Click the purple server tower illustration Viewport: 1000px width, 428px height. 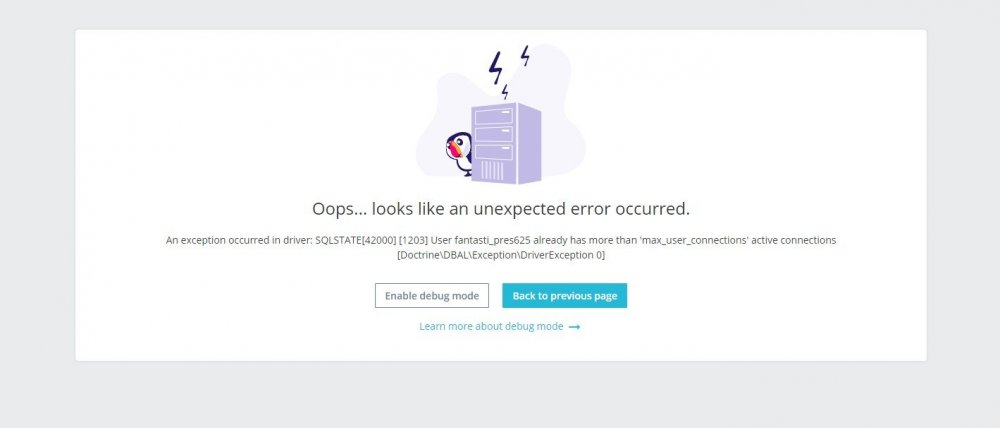tap(506, 144)
